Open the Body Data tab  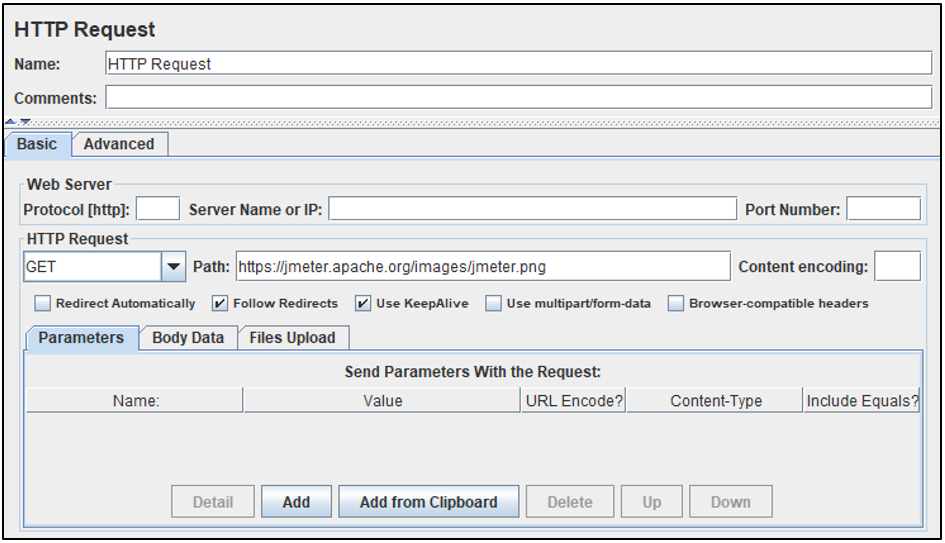[188, 338]
